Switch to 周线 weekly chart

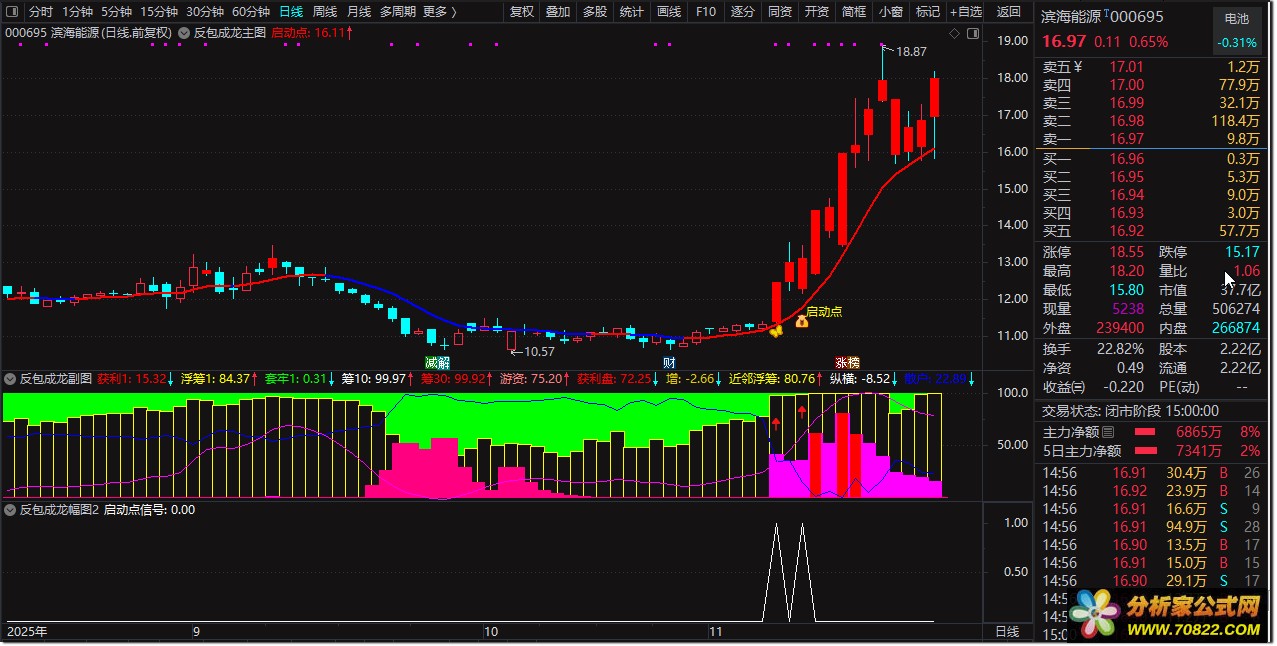[325, 12]
